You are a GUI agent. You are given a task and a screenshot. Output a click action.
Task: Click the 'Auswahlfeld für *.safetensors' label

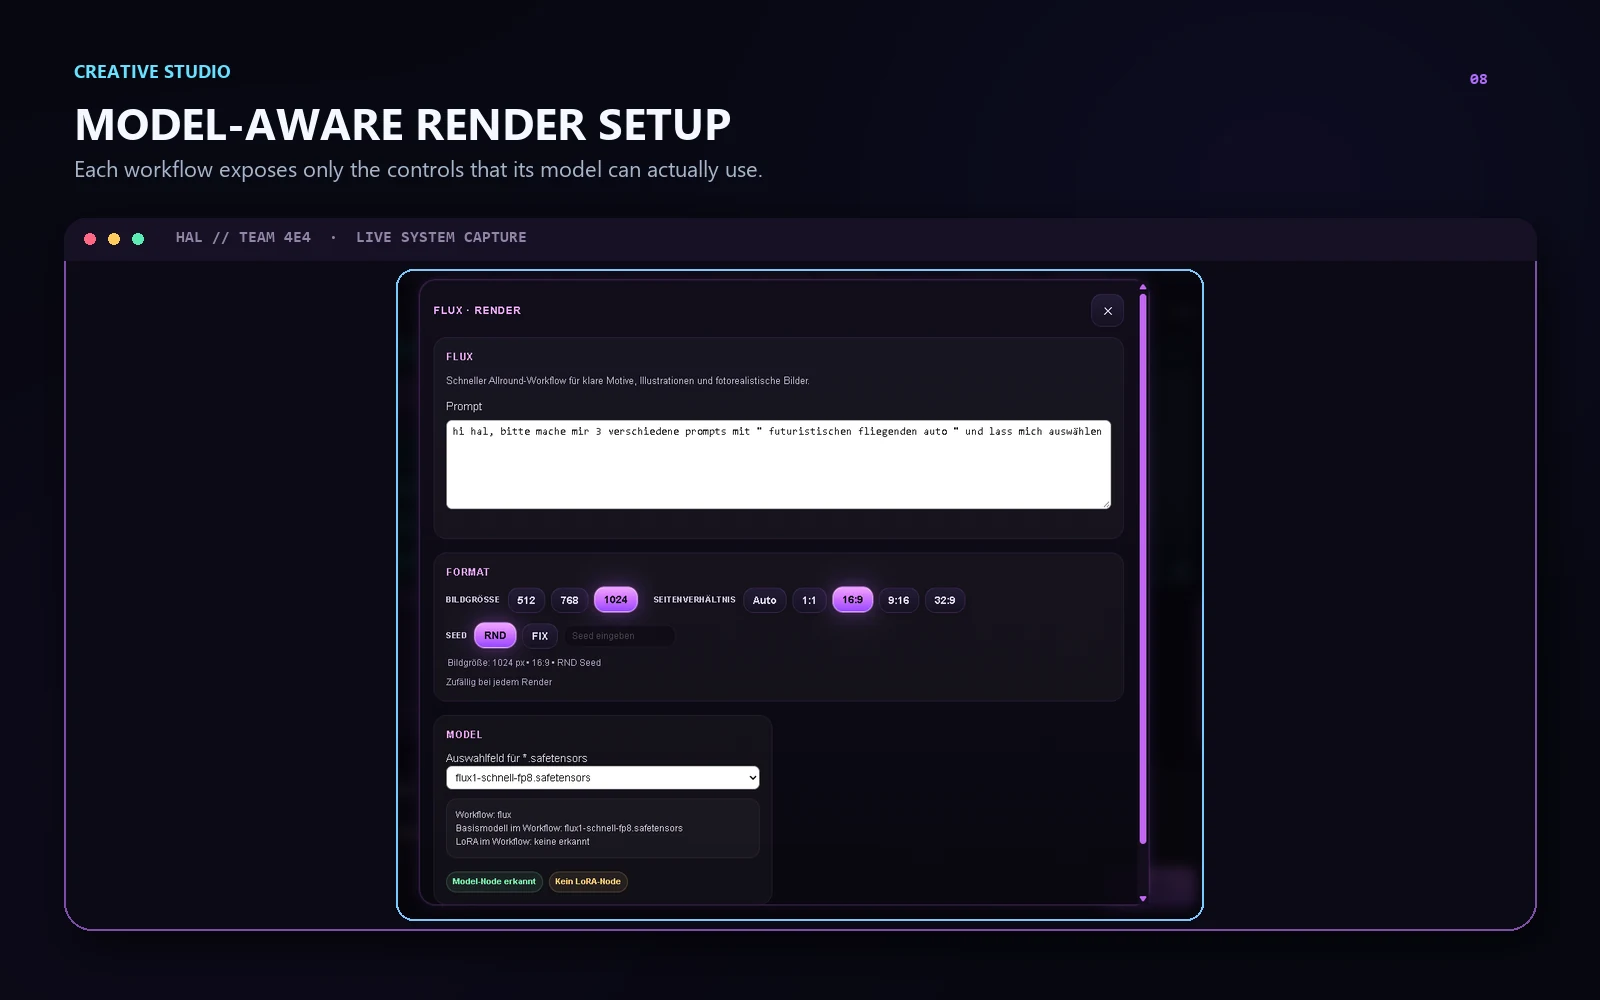[516, 758]
